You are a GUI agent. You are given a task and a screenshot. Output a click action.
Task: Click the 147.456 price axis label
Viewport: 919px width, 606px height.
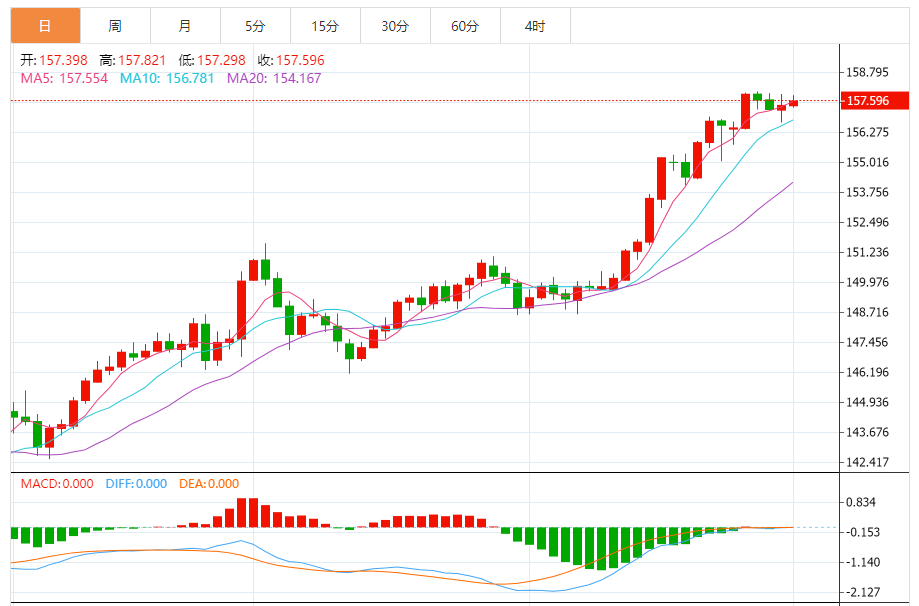(867, 342)
